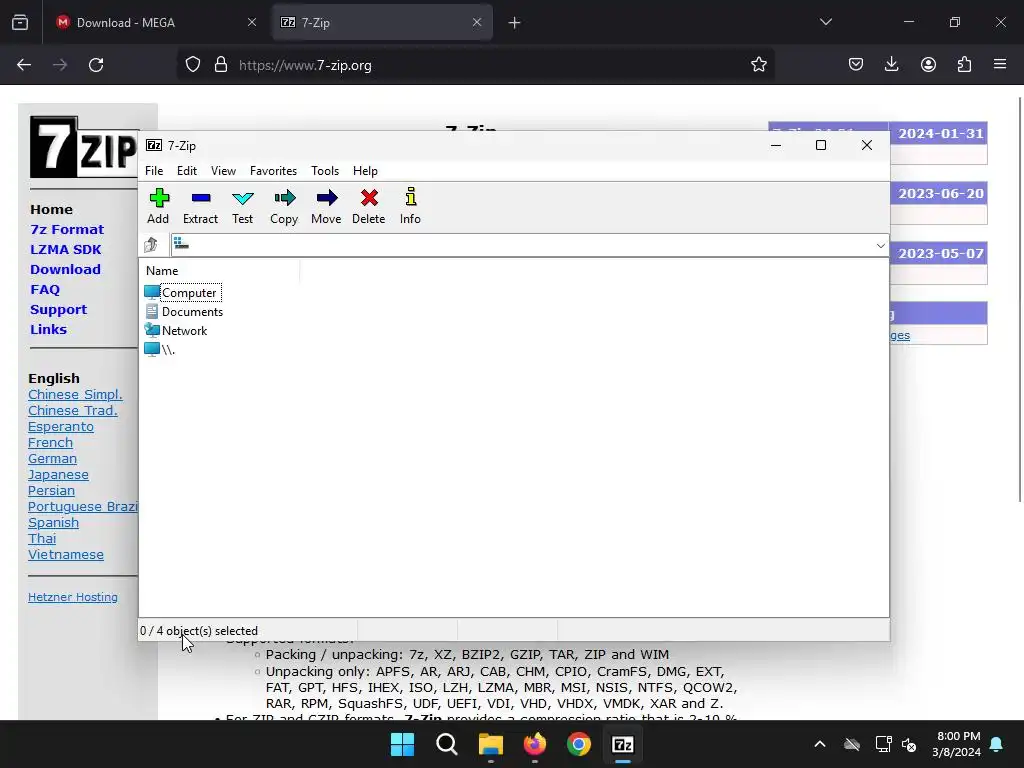Click the Hetzner Hosting link

click(x=72, y=597)
